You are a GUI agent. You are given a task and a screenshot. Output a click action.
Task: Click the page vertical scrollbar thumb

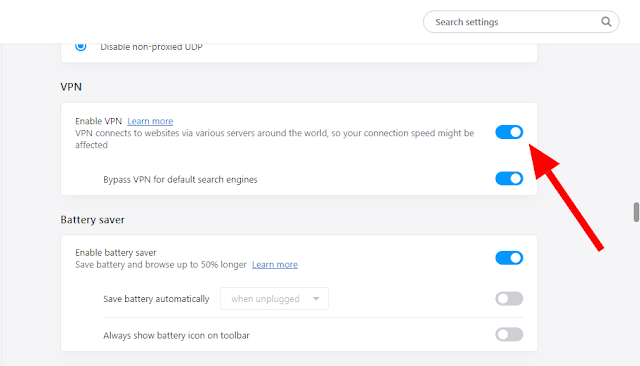click(636, 212)
